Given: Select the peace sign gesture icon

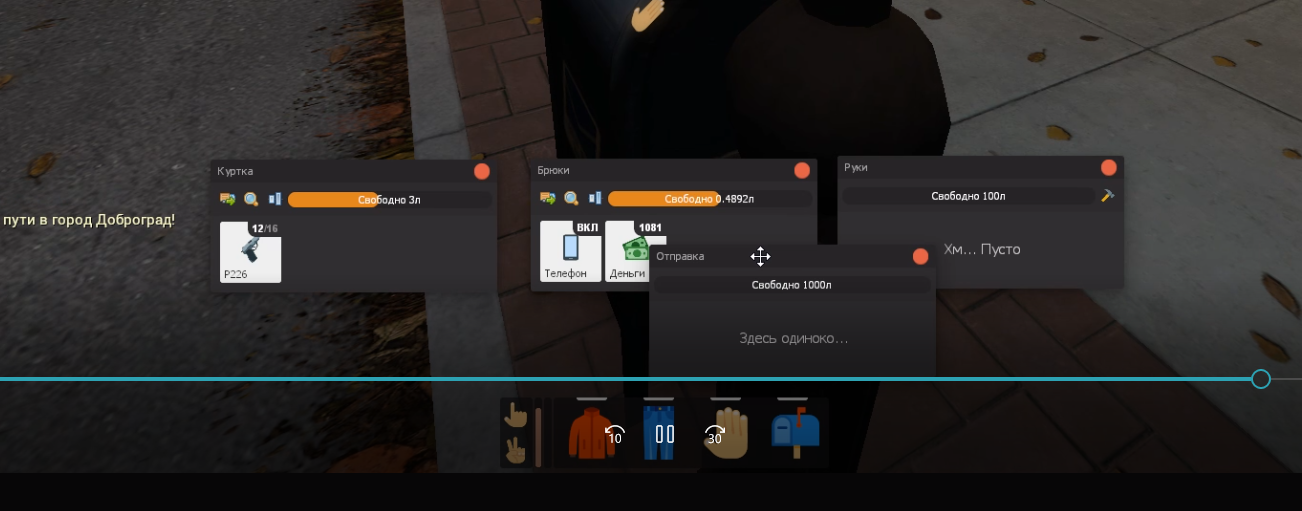Looking at the screenshot, I should (516, 451).
